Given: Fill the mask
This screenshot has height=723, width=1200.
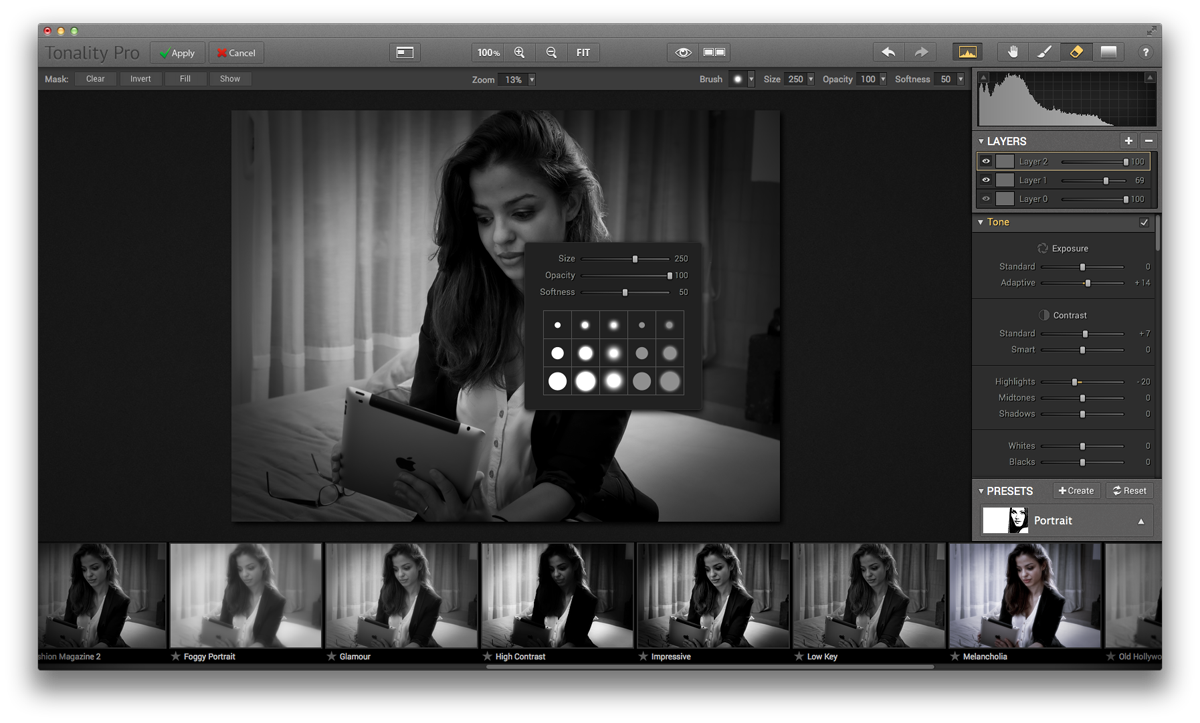Looking at the screenshot, I should pyautogui.click(x=185, y=79).
